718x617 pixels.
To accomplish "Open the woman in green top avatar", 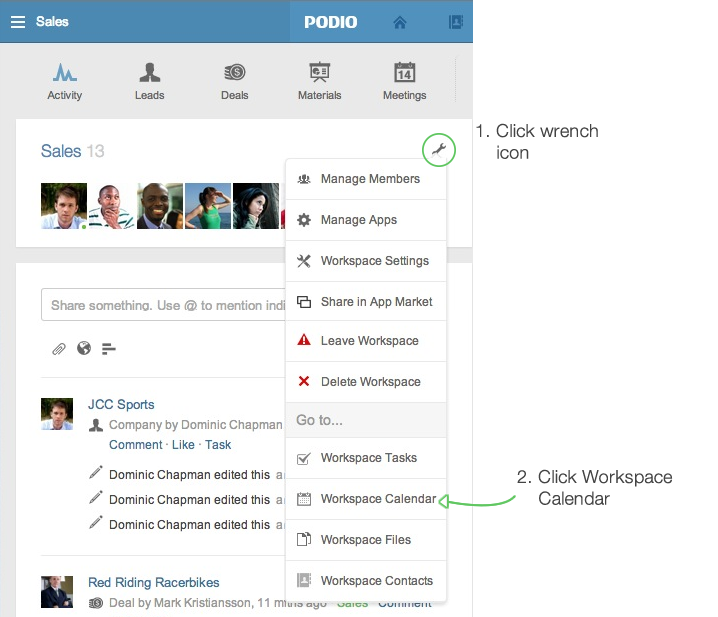I will [208, 206].
